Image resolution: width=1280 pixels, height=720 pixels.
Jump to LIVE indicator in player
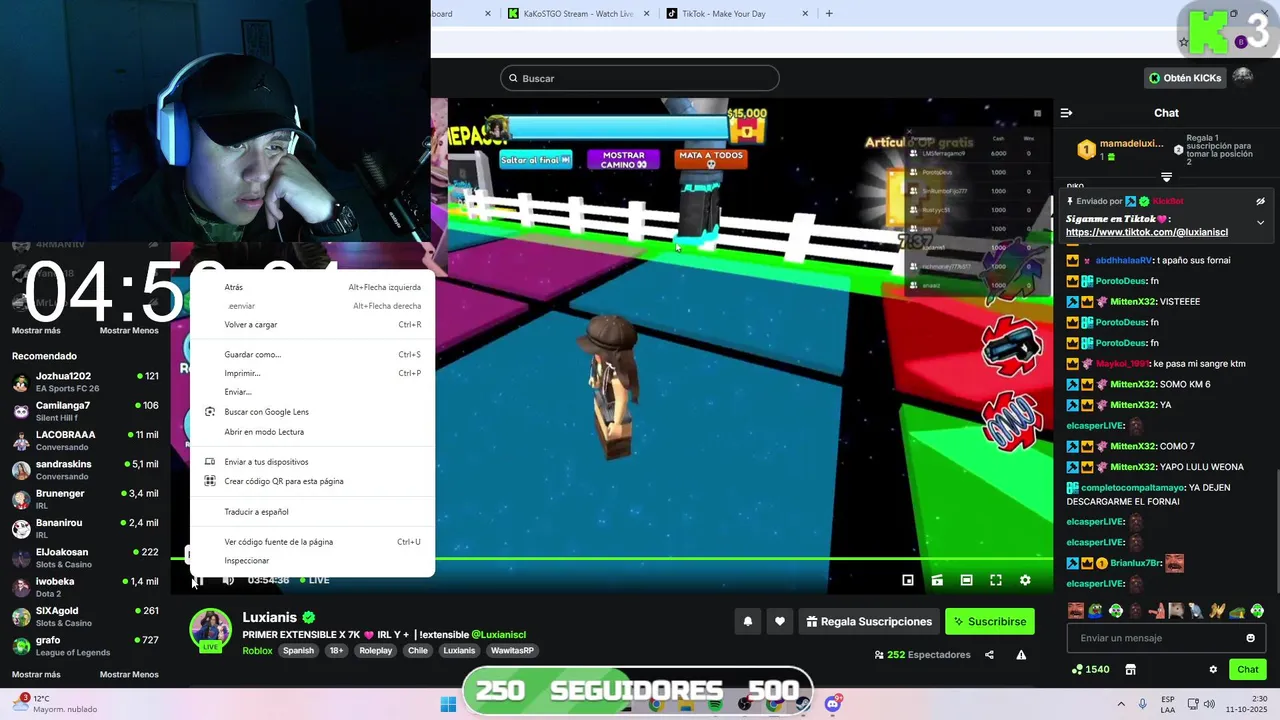315,580
